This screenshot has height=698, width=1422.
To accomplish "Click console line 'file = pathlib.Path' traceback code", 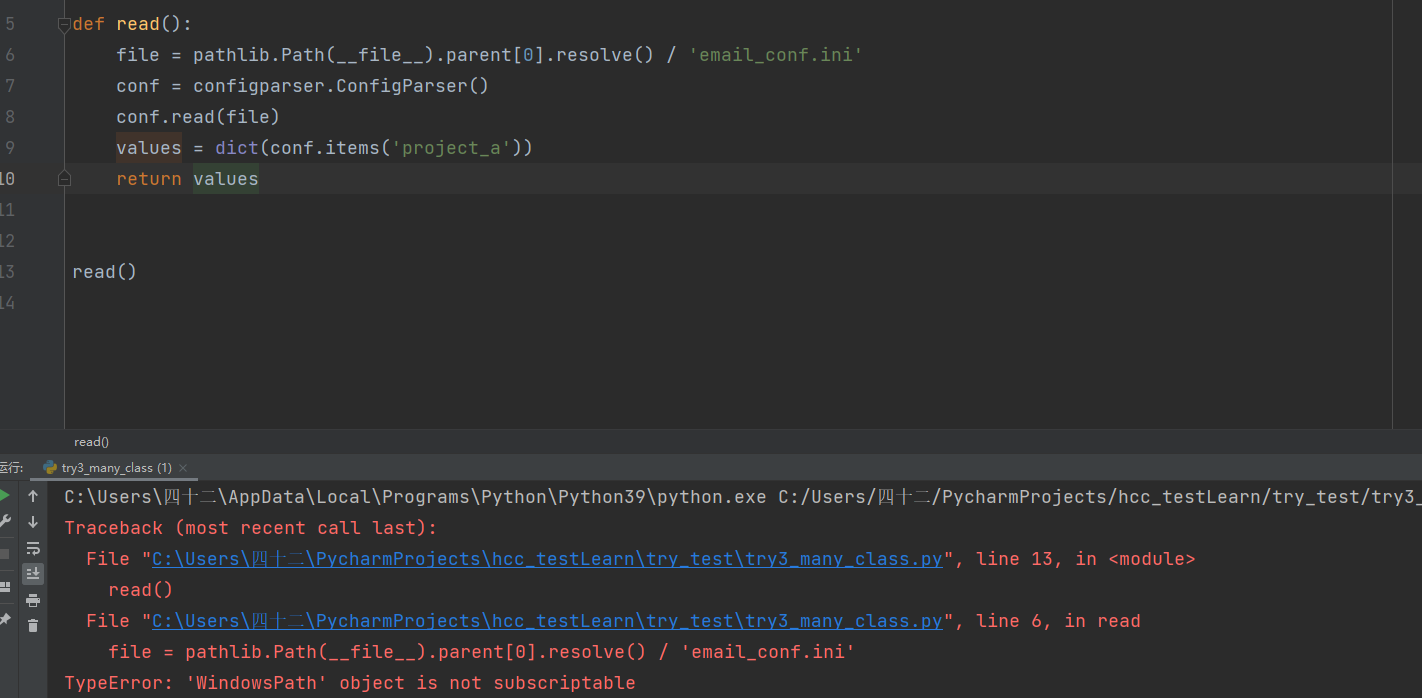I will point(482,652).
